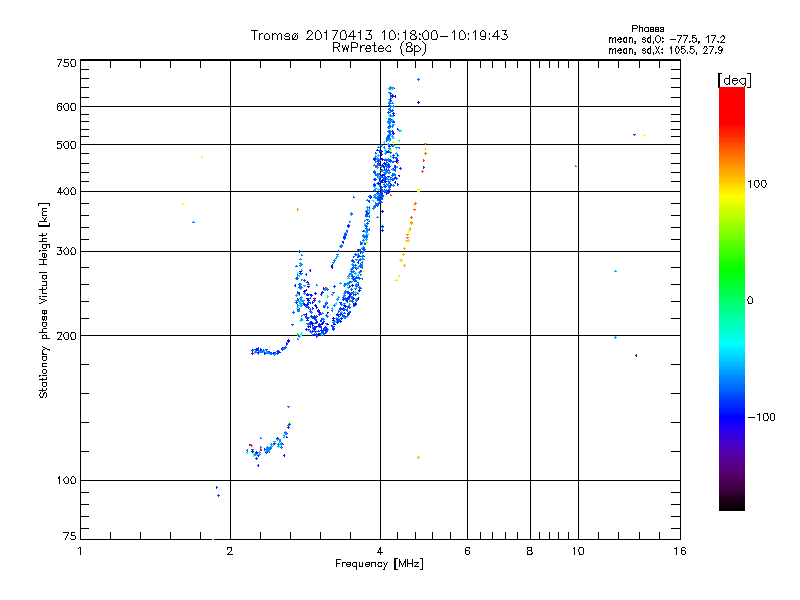
Task: Click the 0 tick label on the colorbar
Action: (x=749, y=300)
